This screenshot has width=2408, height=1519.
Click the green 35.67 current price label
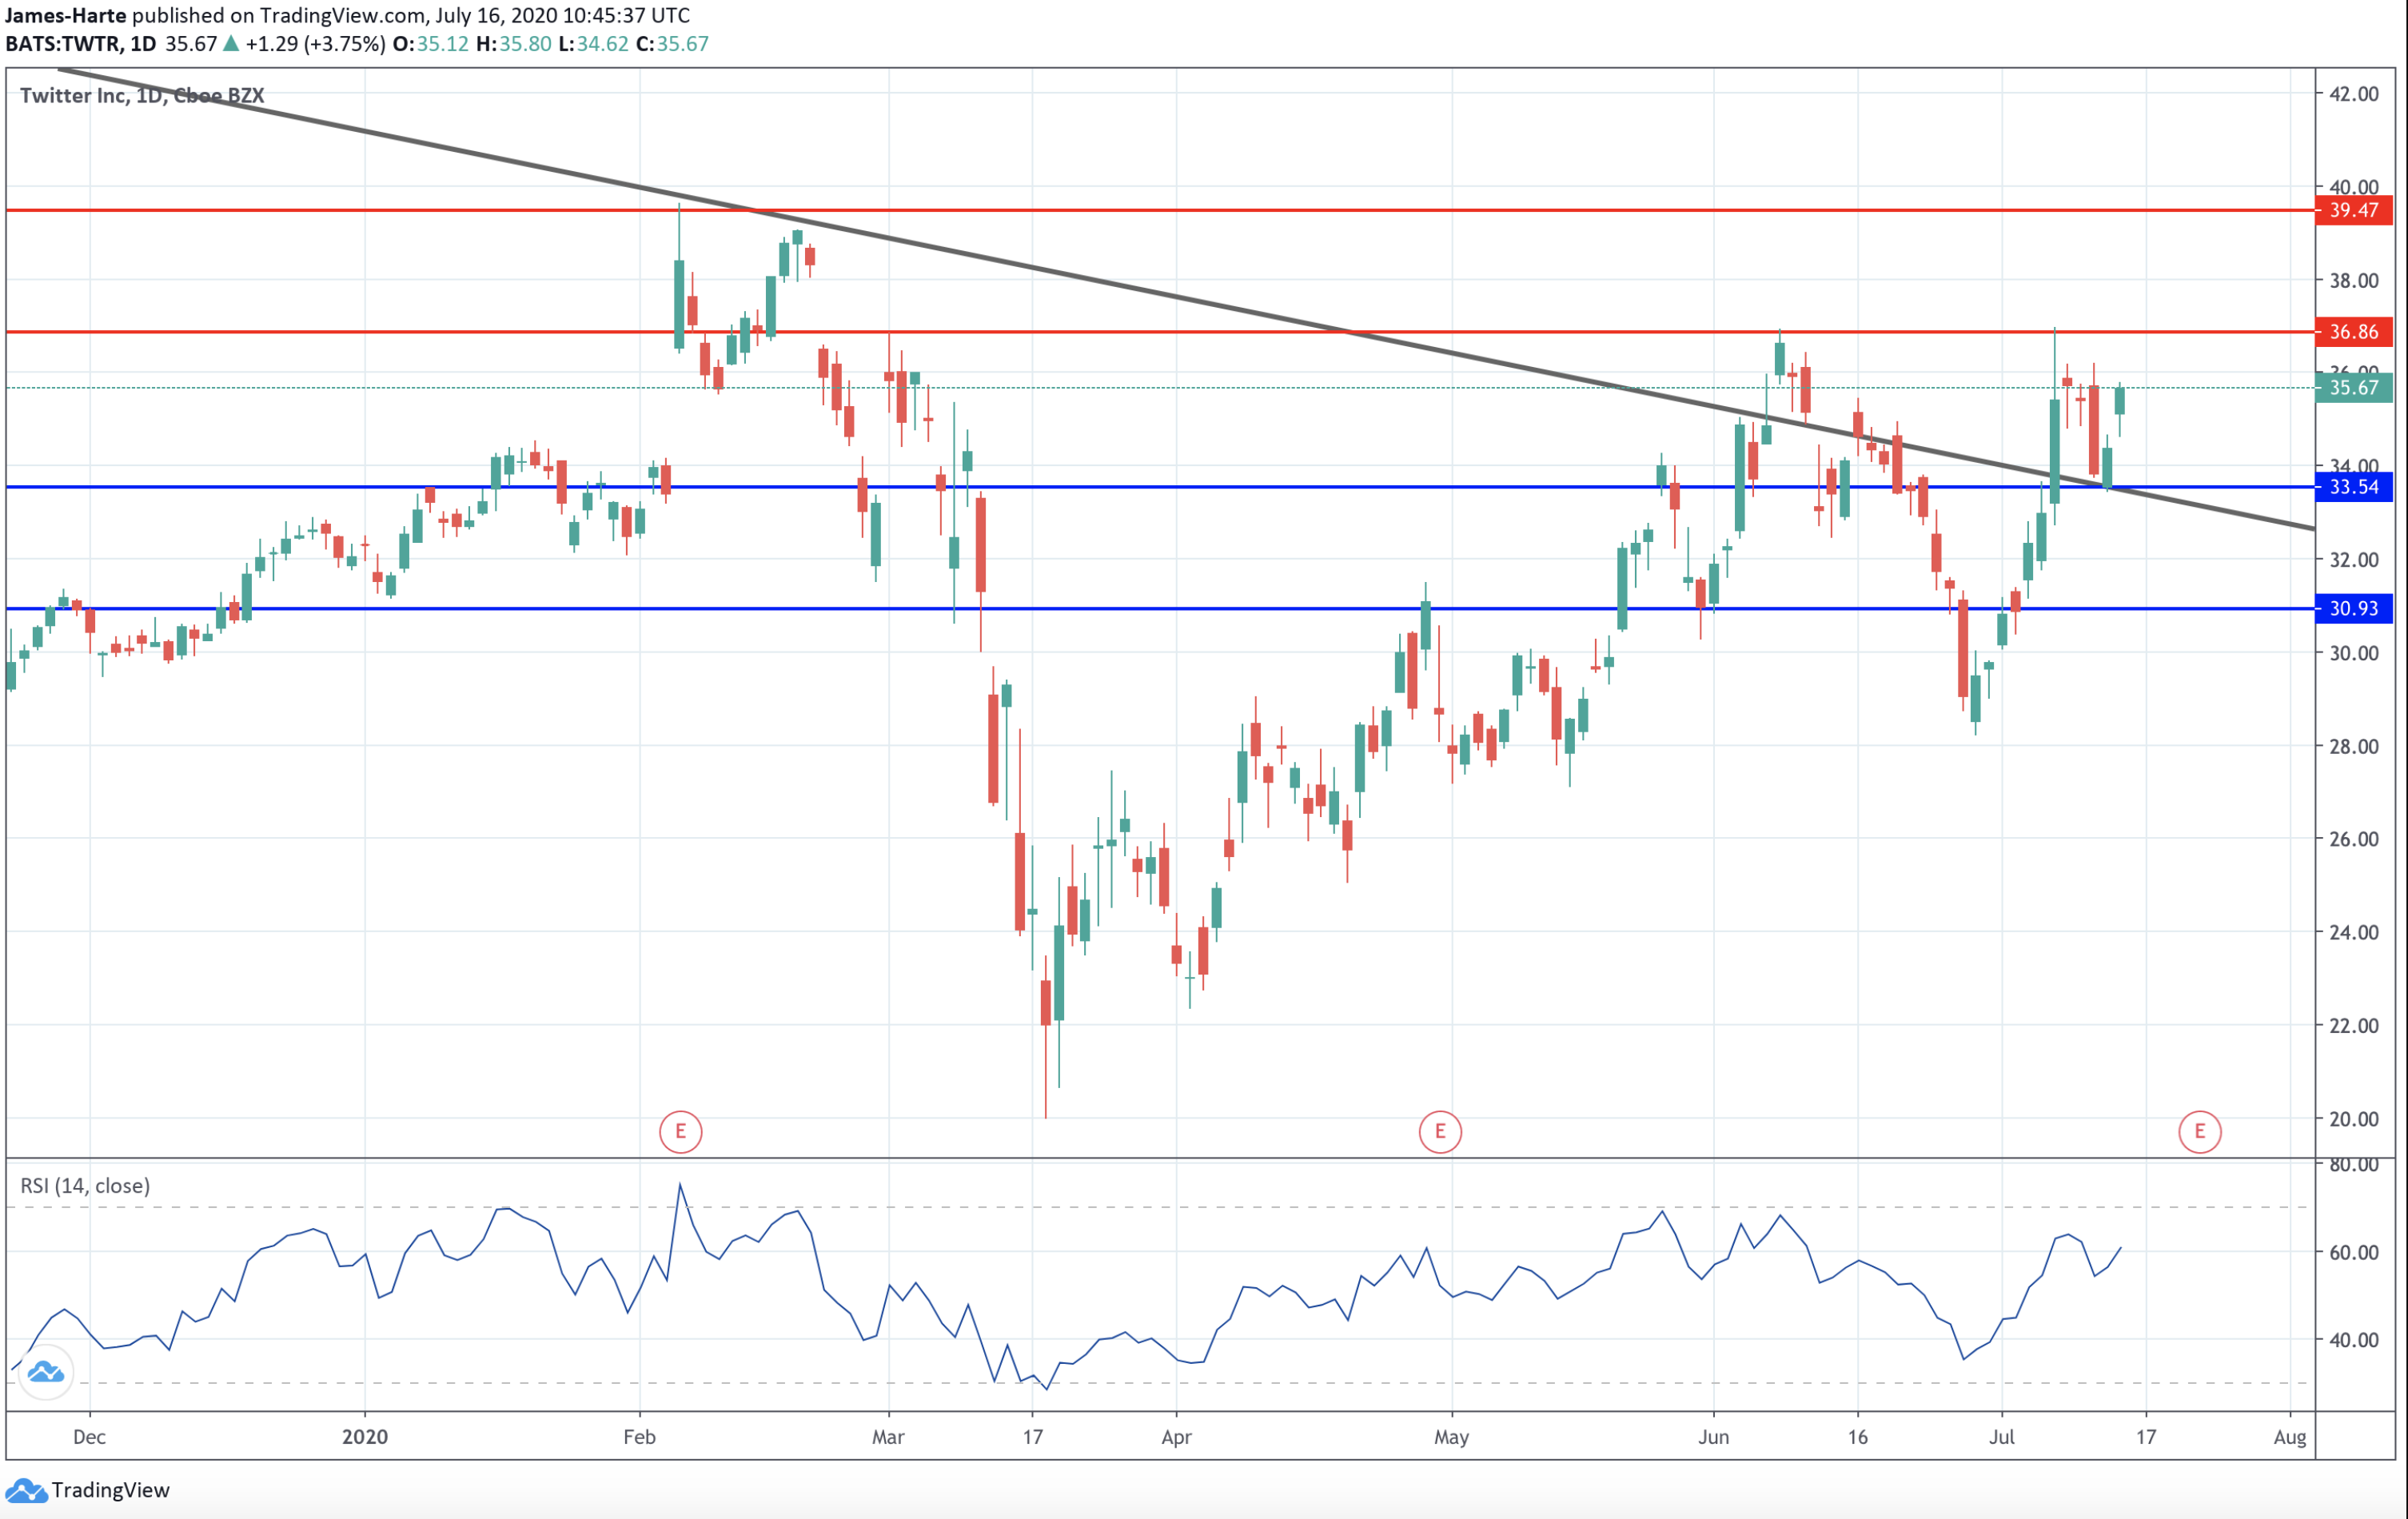[x=2353, y=388]
